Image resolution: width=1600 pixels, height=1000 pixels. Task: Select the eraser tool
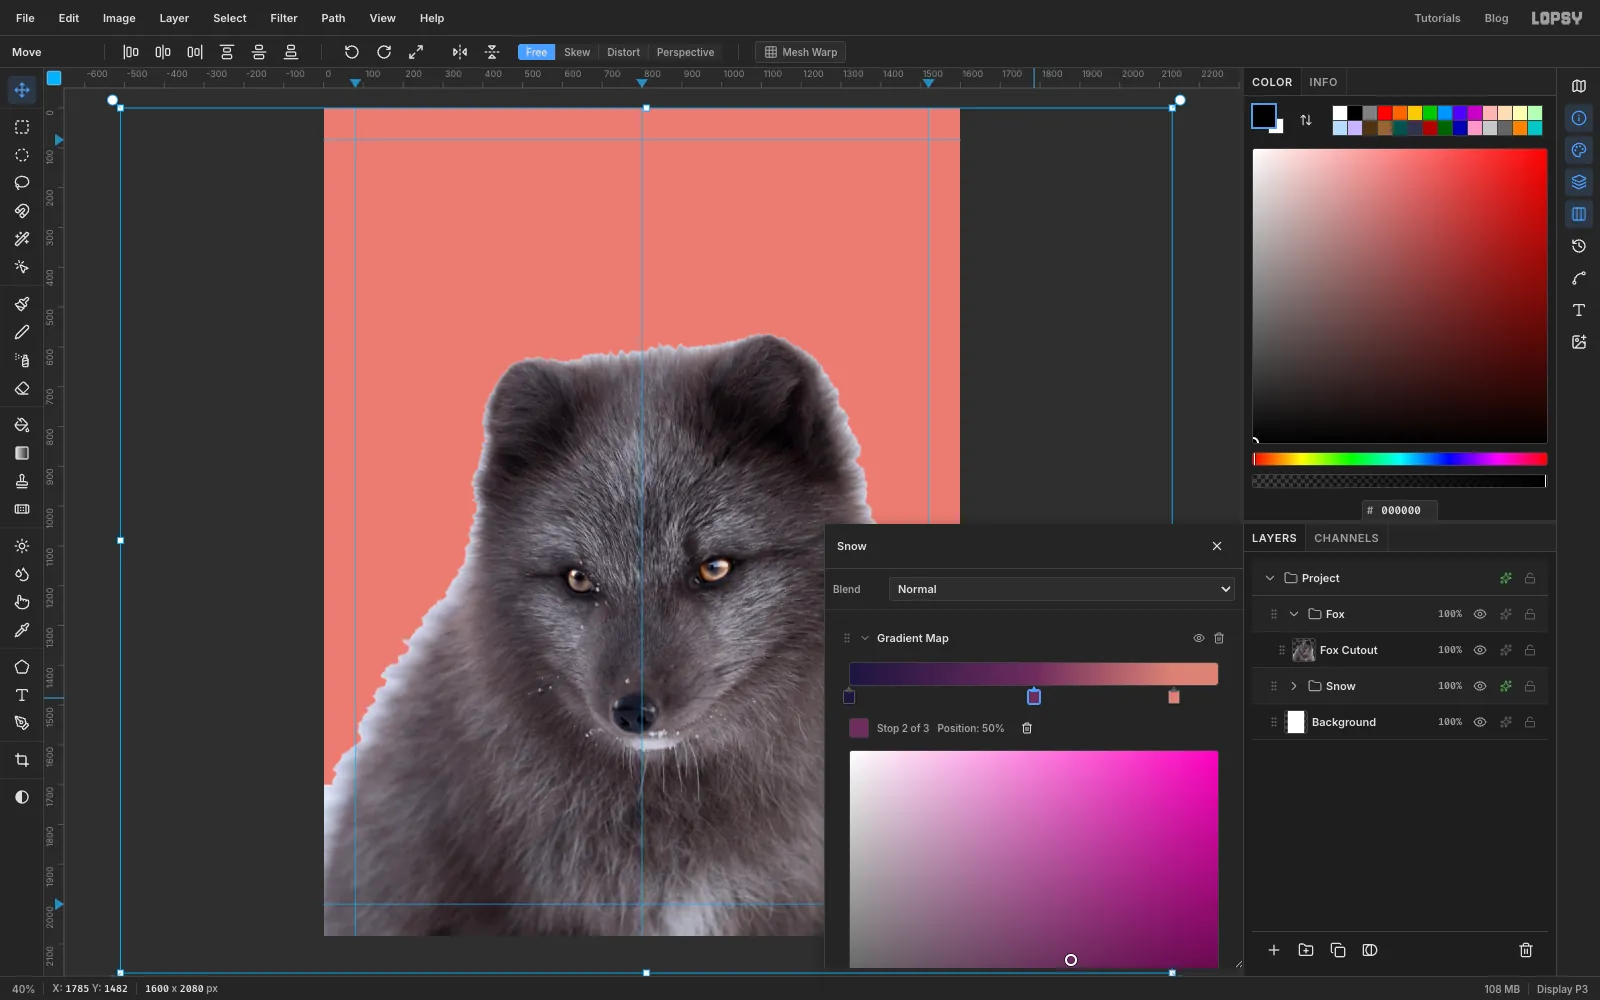pos(22,388)
